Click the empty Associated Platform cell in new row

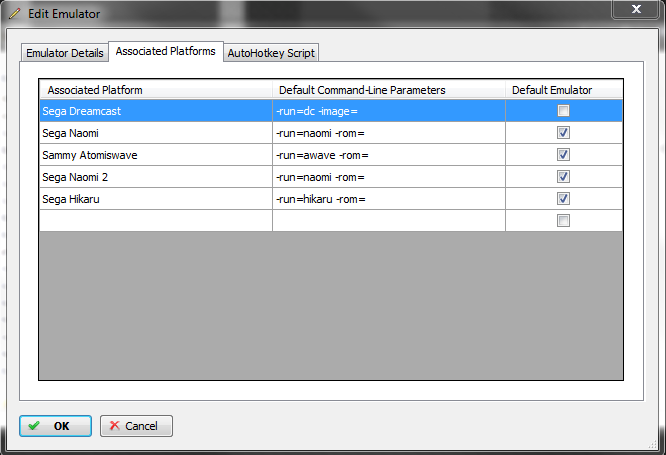tap(156, 221)
